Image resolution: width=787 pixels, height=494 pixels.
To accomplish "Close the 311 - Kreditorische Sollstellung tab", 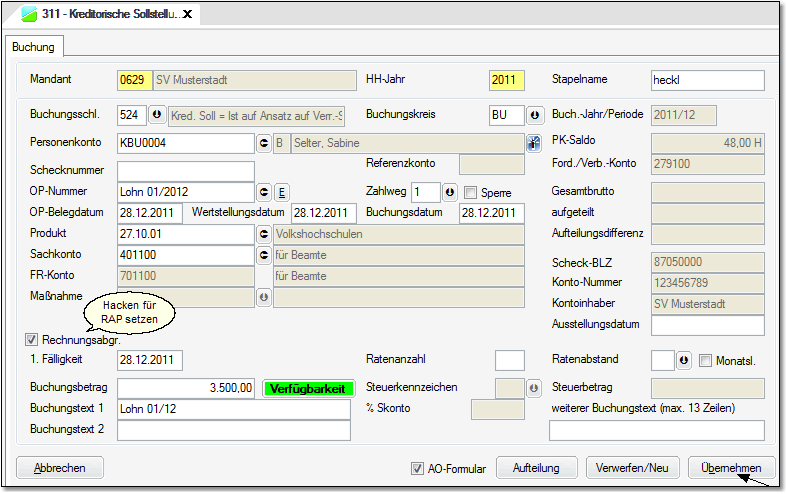I will (187, 14).
